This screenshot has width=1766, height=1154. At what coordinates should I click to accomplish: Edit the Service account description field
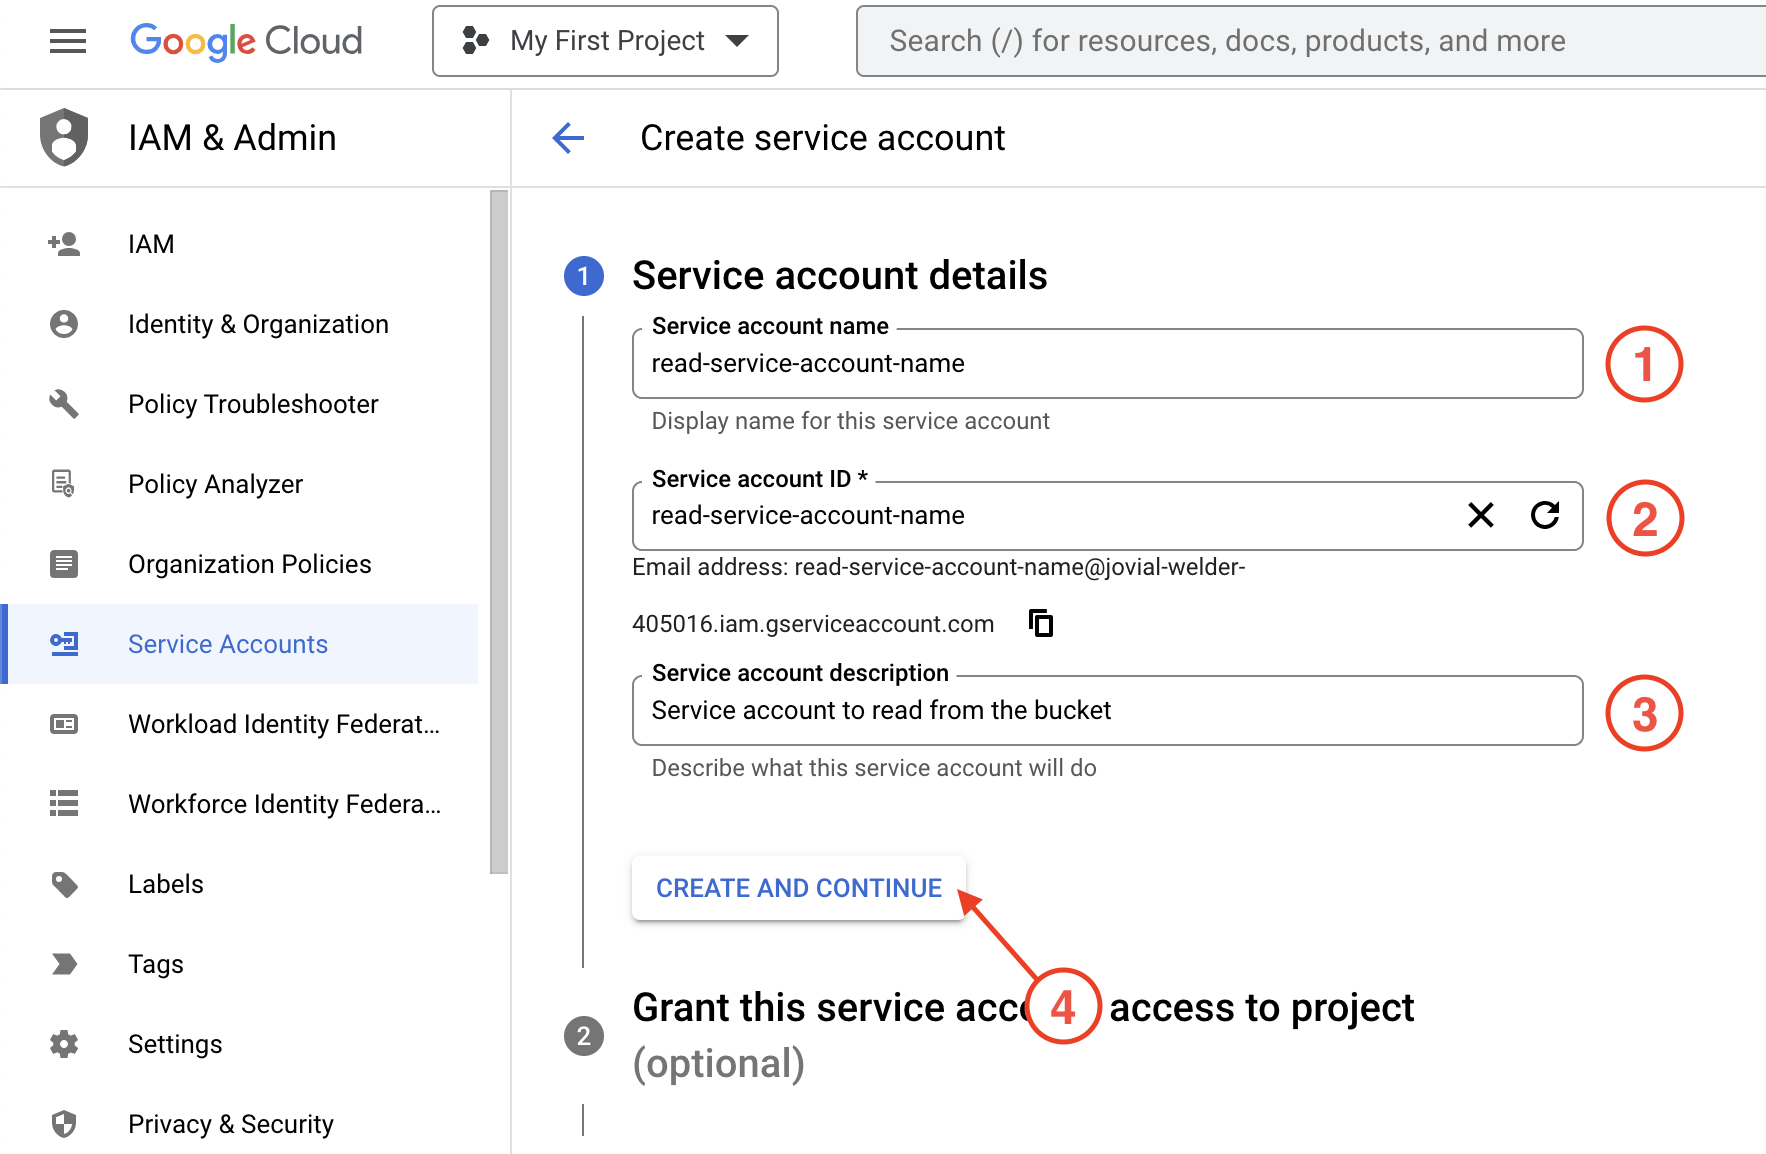[1107, 711]
